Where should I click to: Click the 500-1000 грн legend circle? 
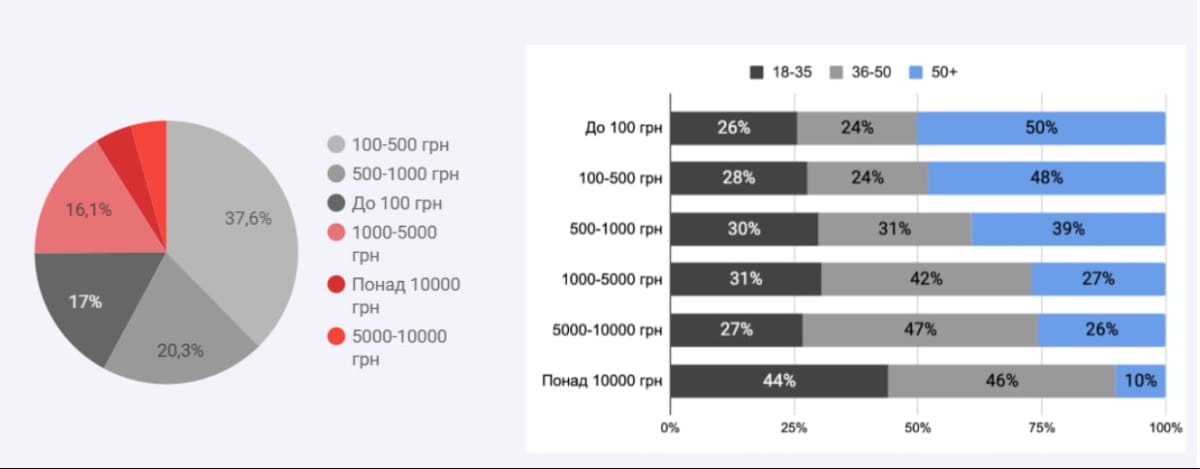337,175
